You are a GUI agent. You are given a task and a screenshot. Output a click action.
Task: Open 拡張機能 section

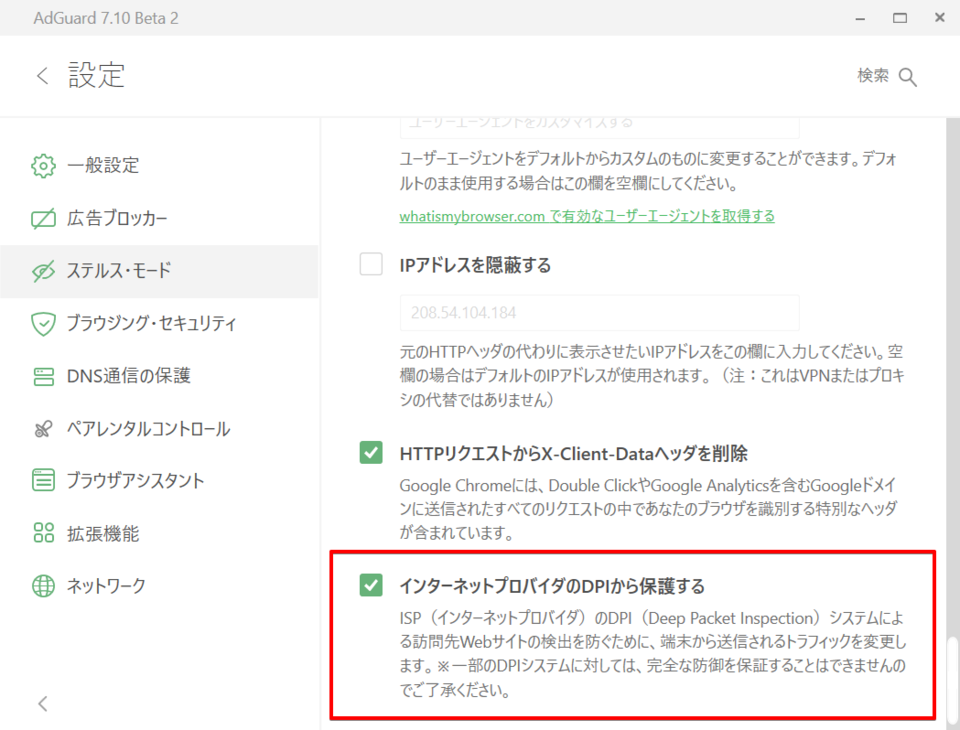click(159, 533)
